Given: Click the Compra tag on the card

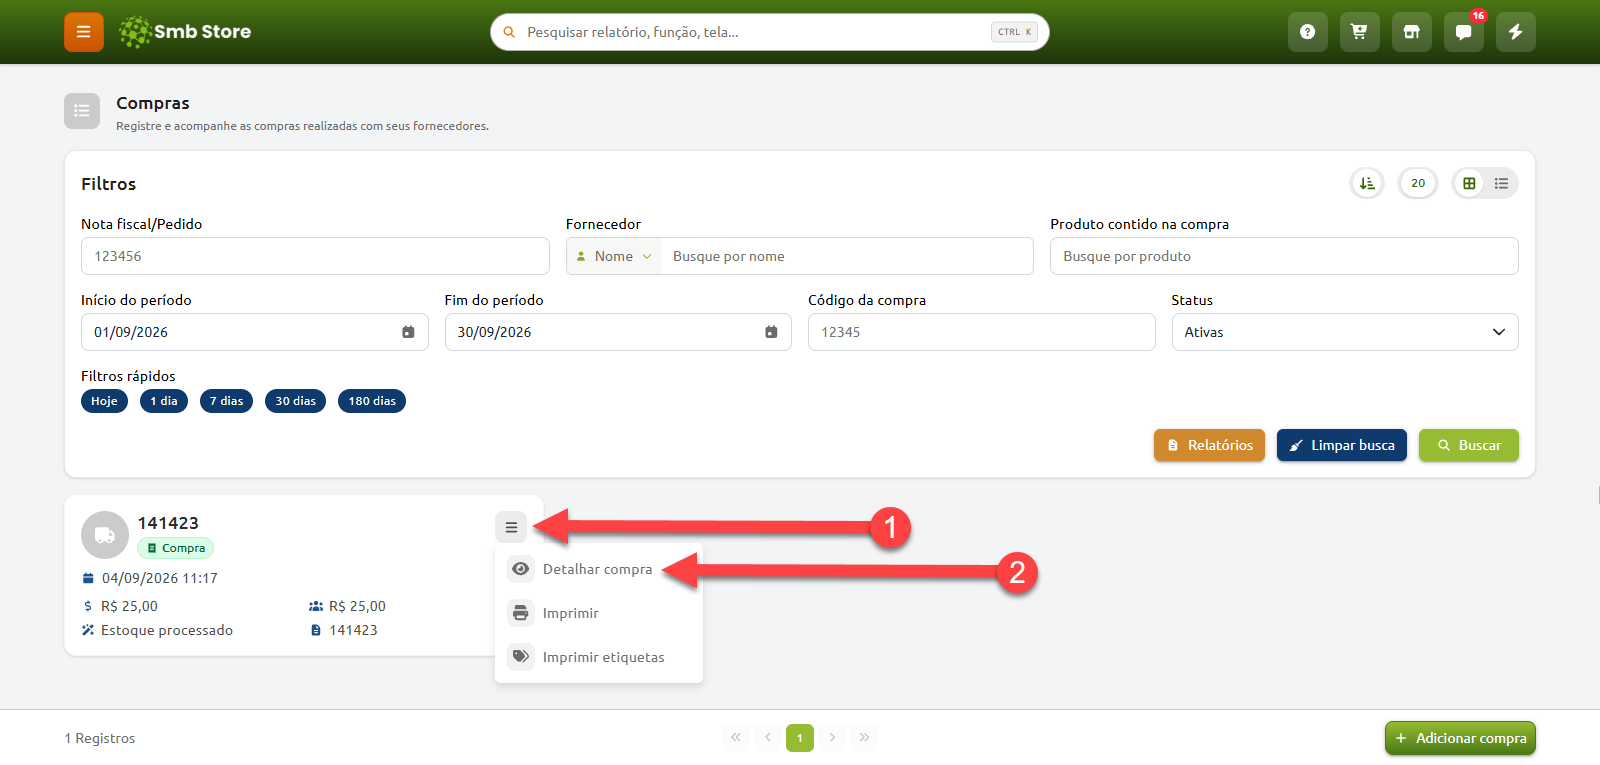Looking at the screenshot, I should [175, 548].
